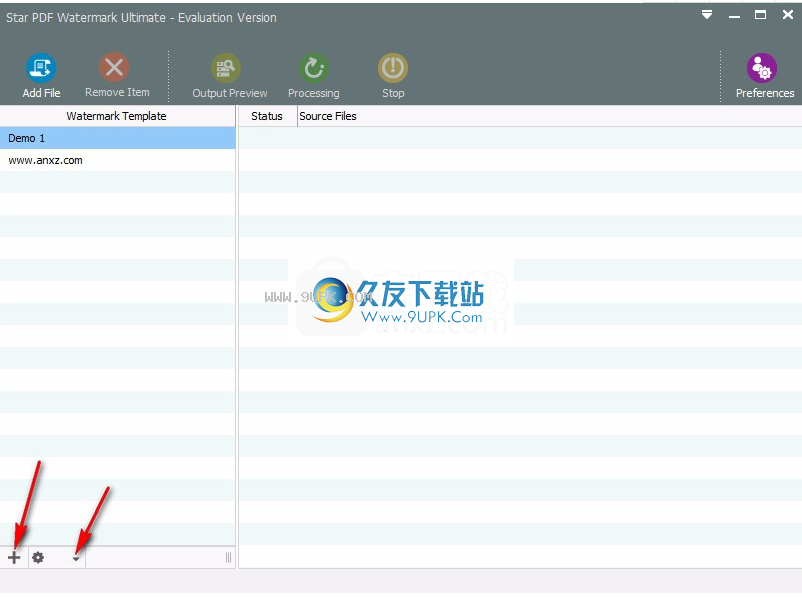
Task: Open the title bar dropdown menu arrow
Action: [x=707, y=15]
